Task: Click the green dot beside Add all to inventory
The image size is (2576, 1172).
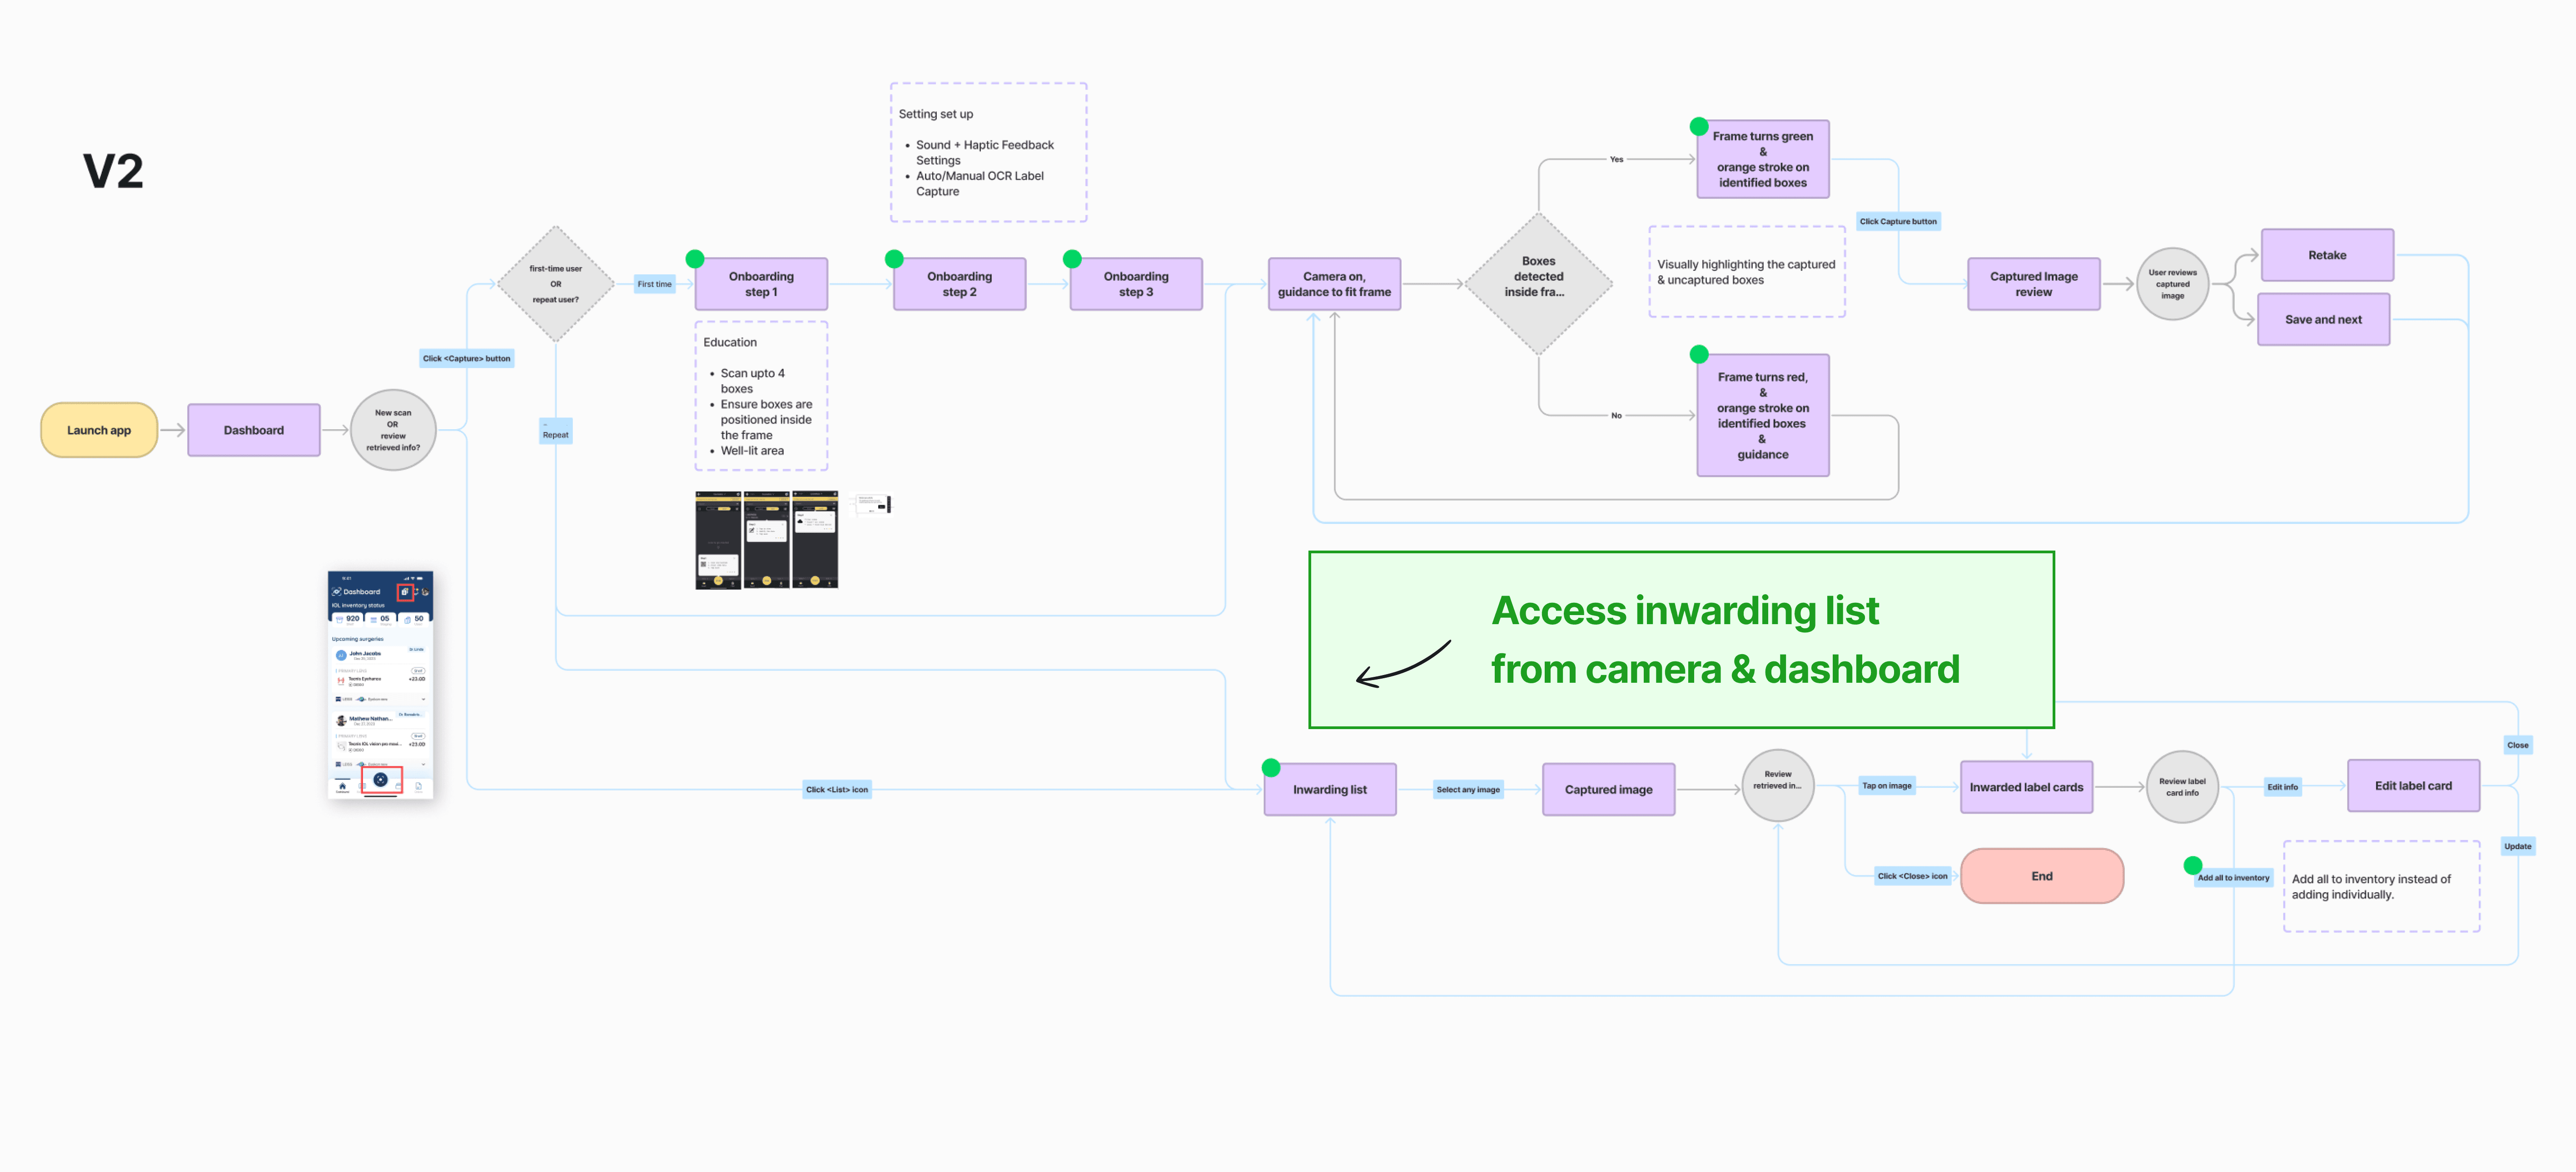Action: point(2193,865)
